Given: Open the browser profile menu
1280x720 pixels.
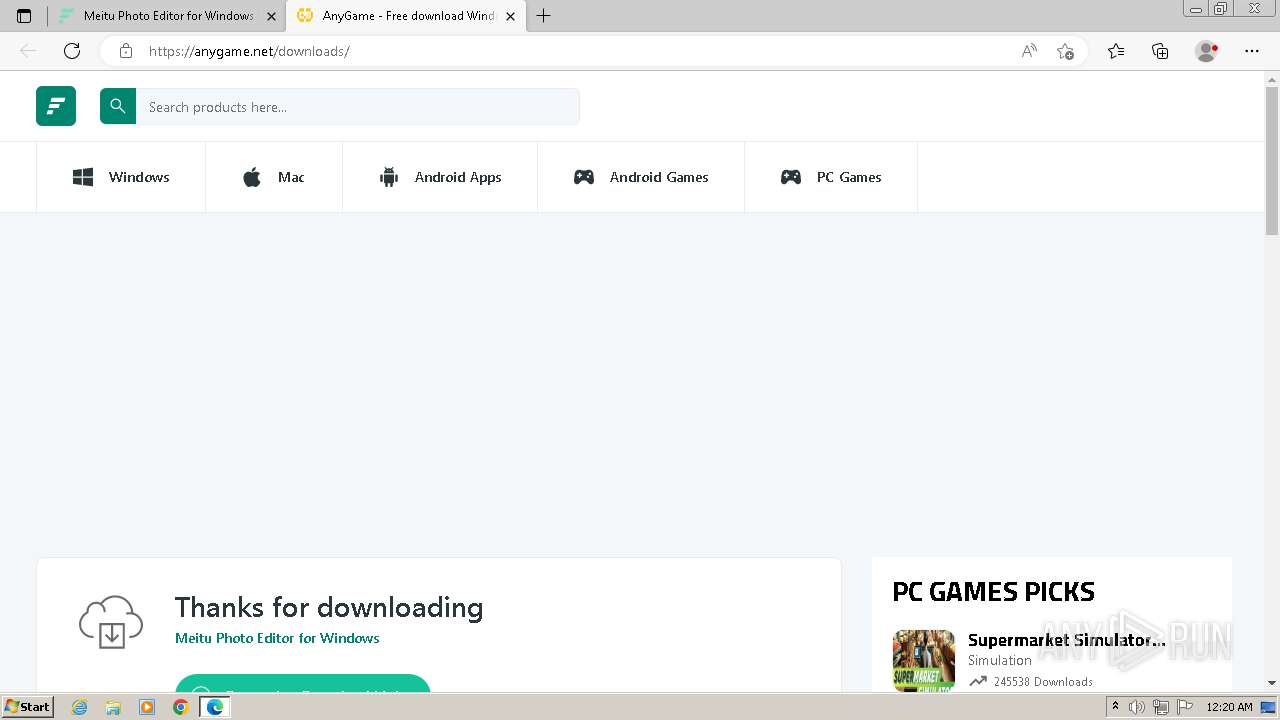Looking at the screenshot, I should [1206, 51].
